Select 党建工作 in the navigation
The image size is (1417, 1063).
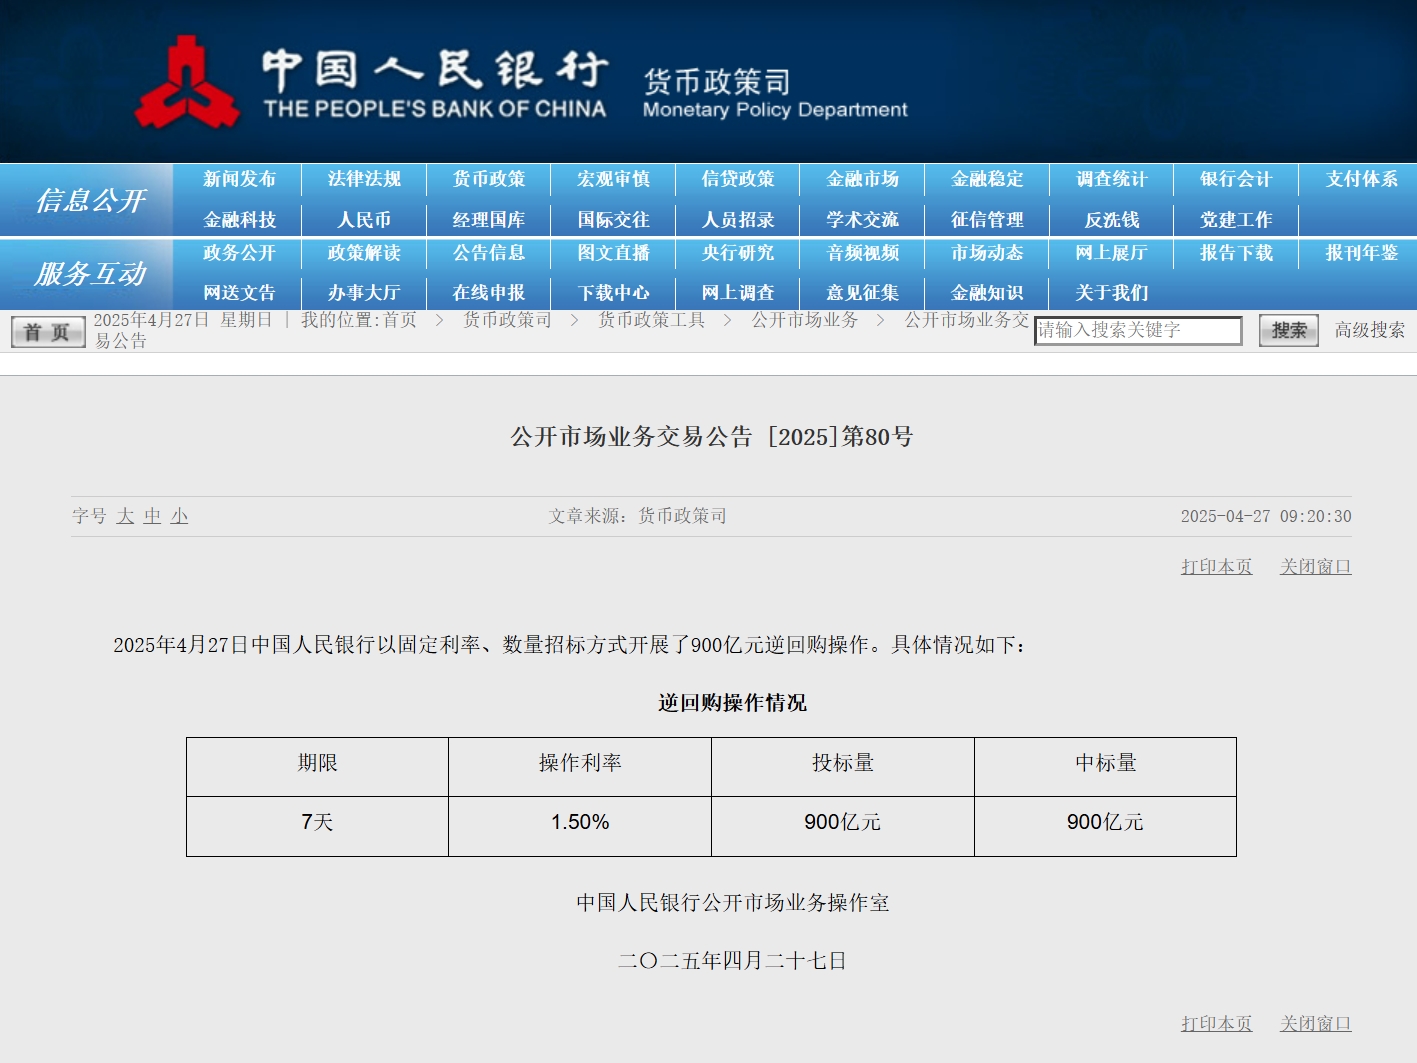pos(1236,220)
